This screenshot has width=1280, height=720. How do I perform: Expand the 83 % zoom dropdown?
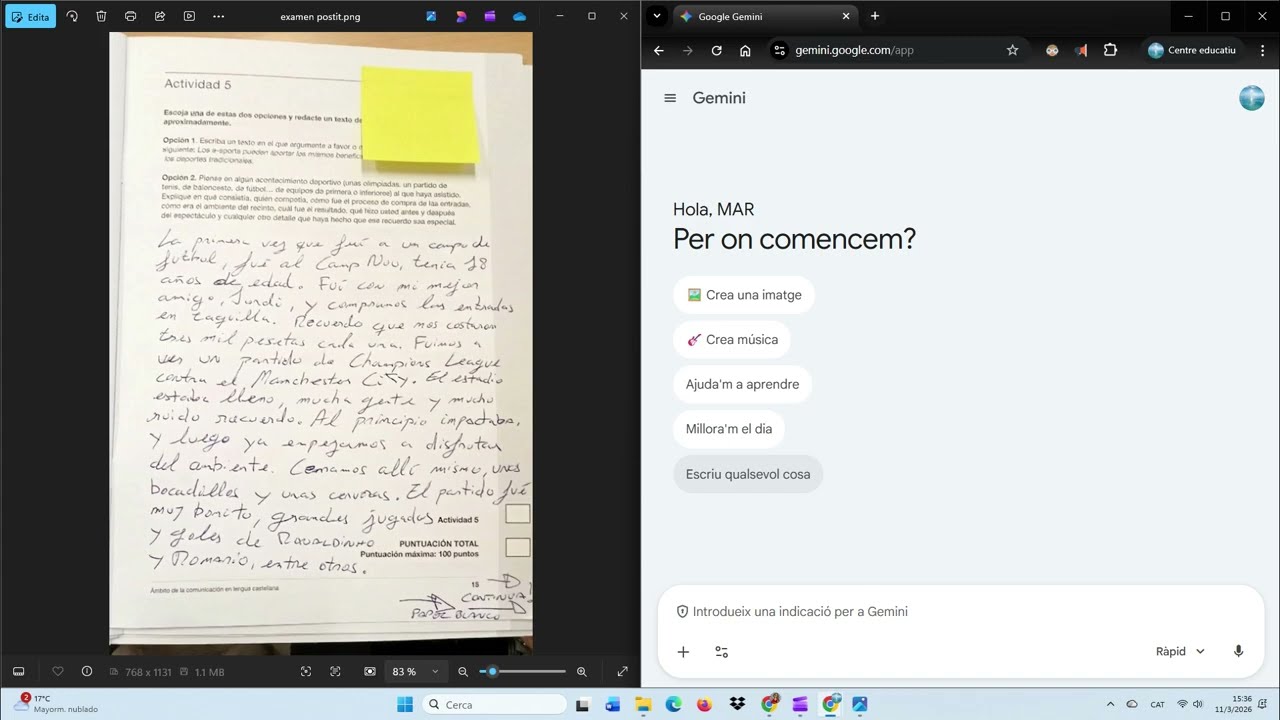point(415,672)
